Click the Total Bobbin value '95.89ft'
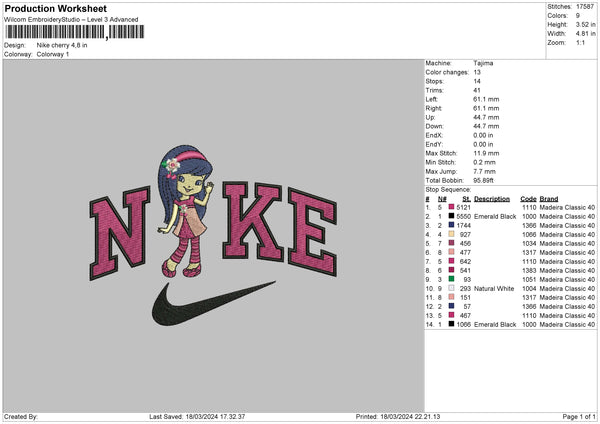This screenshot has height=424, width=600. 483,180
